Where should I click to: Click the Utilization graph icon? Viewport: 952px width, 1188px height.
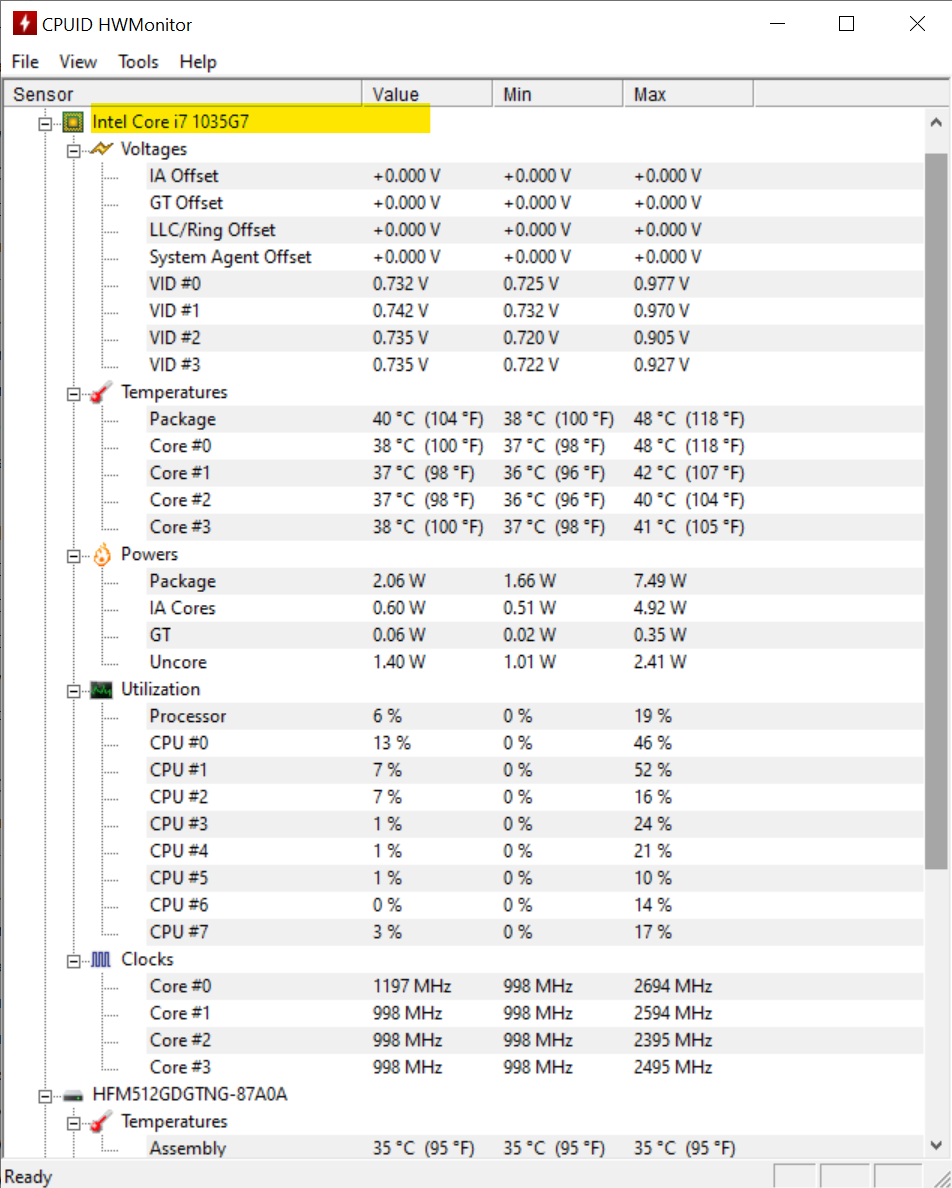(101, 689)
